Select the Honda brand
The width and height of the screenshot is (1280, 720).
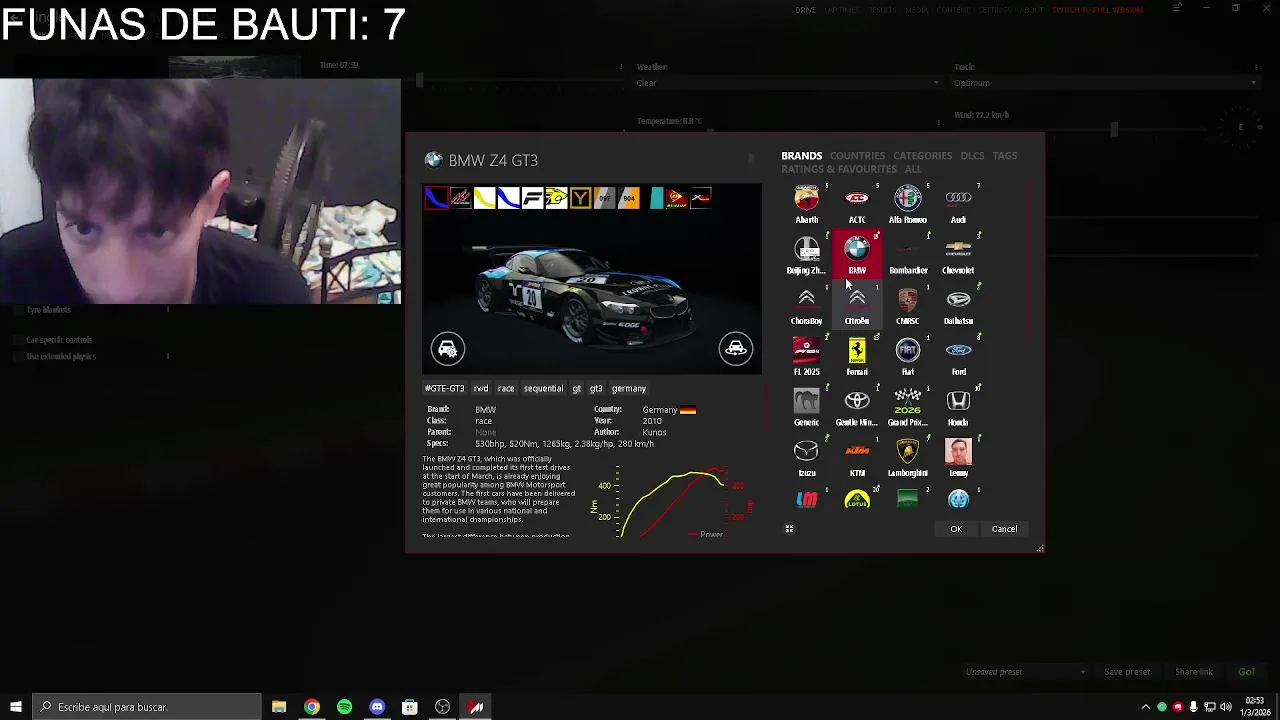tap(958, 407)
